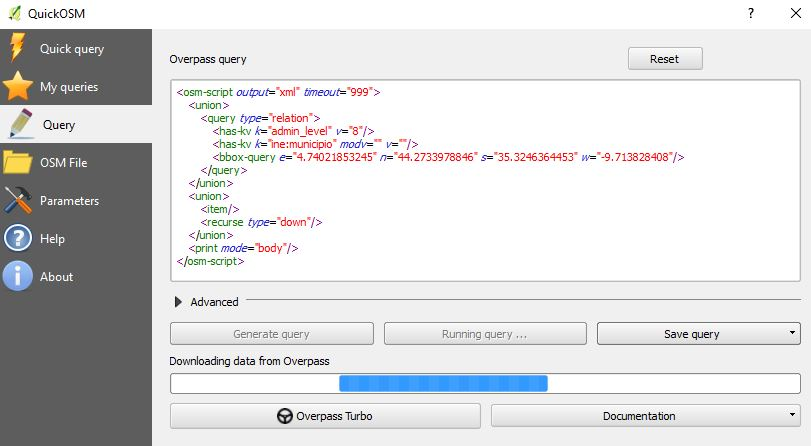Click the download progress bar
This screenshot has height=446, width=811.
click(x=485, y=383)
